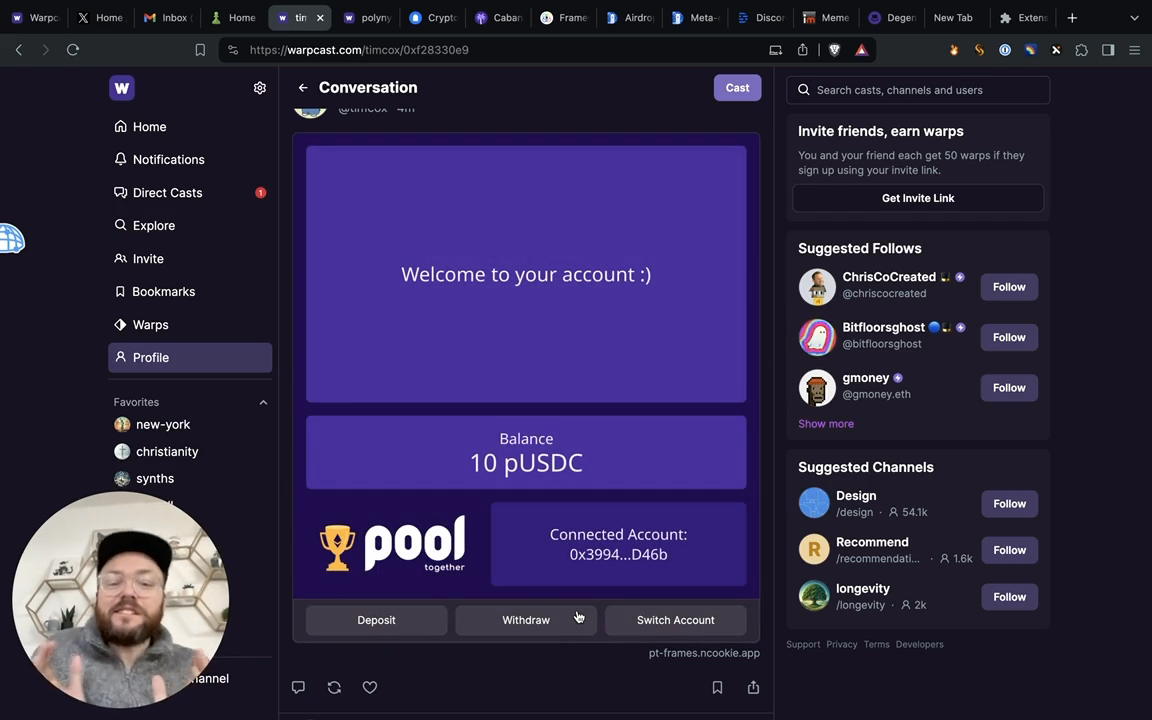Screen dimensions: 1152x720
Task: Click the Warpcast logo in sidebar
Action: coord(122,88)
